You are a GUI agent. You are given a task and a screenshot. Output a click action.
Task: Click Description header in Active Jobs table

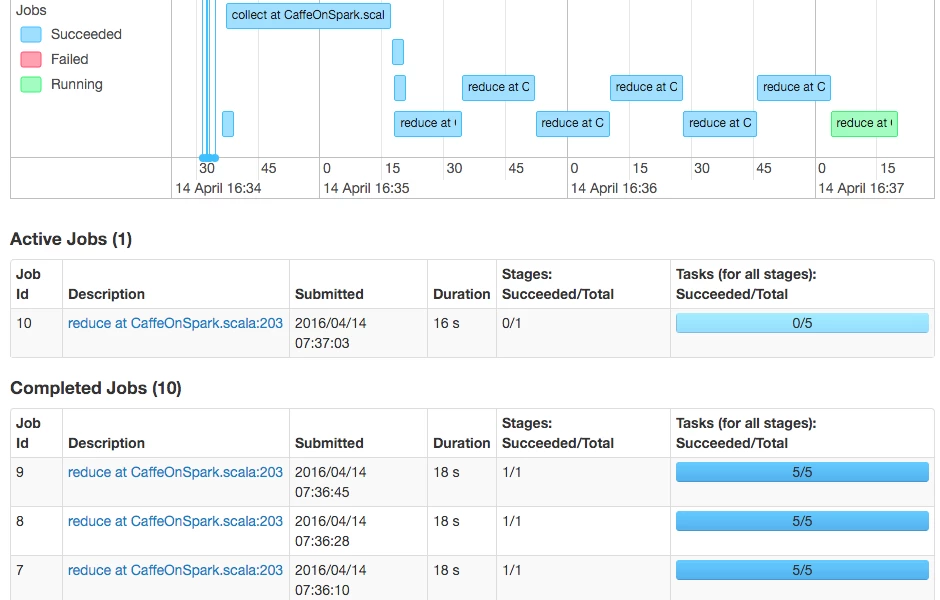point(106,294)
